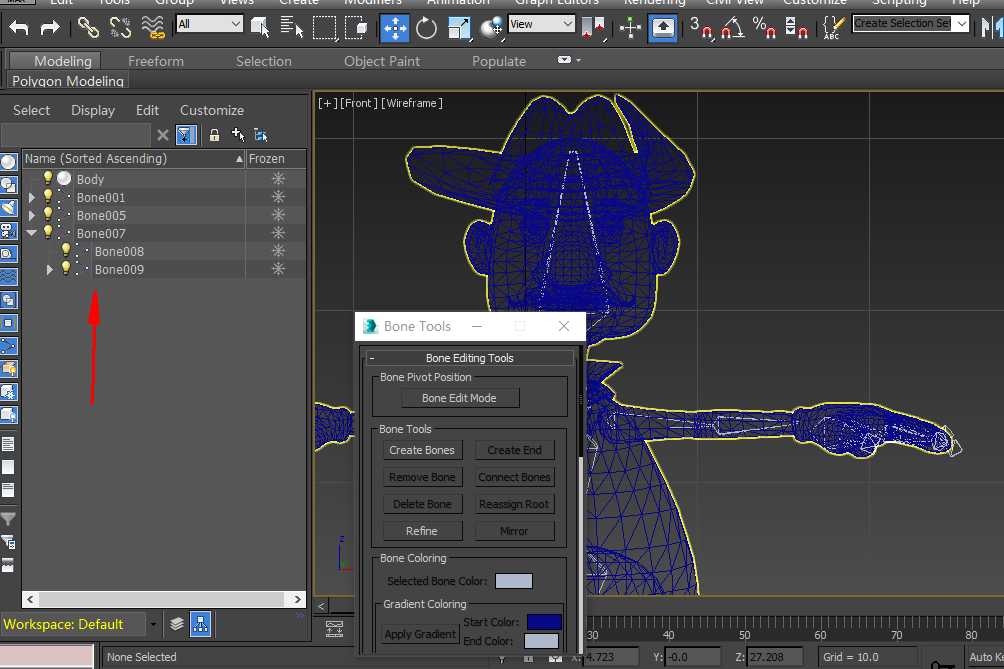
Task: Switch to the Freeform ribbon tab
Action: [x=156, y=61]
